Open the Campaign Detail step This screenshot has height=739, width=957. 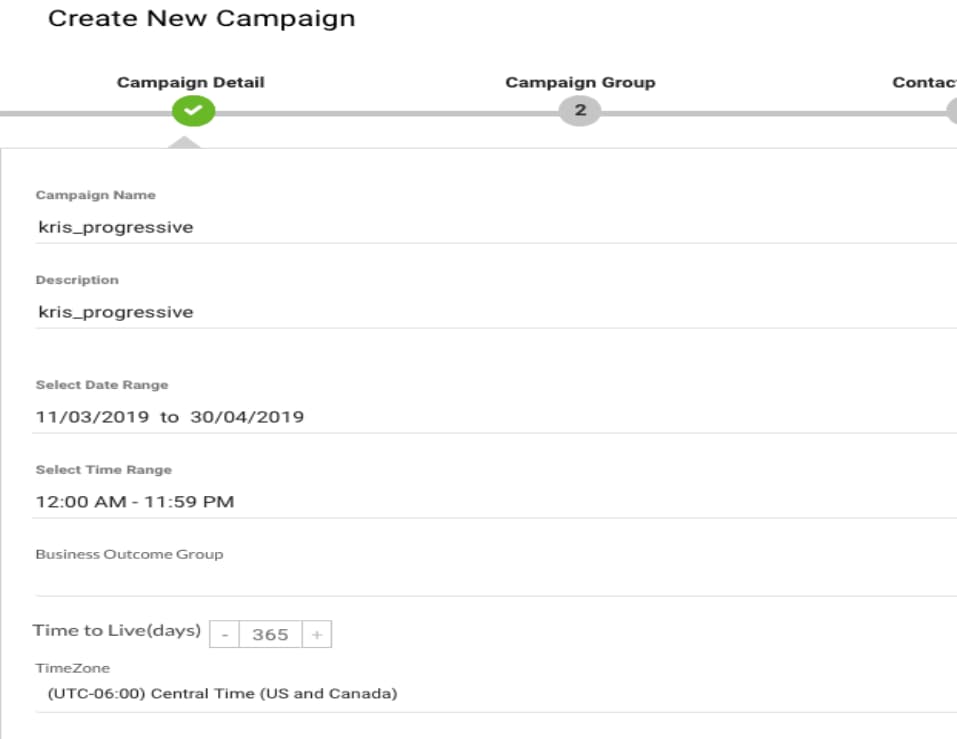pyautogui.click(x=190, y=82)
